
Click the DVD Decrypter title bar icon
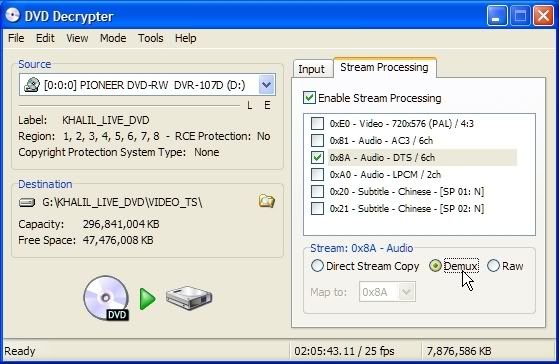[x=13, y=16]
